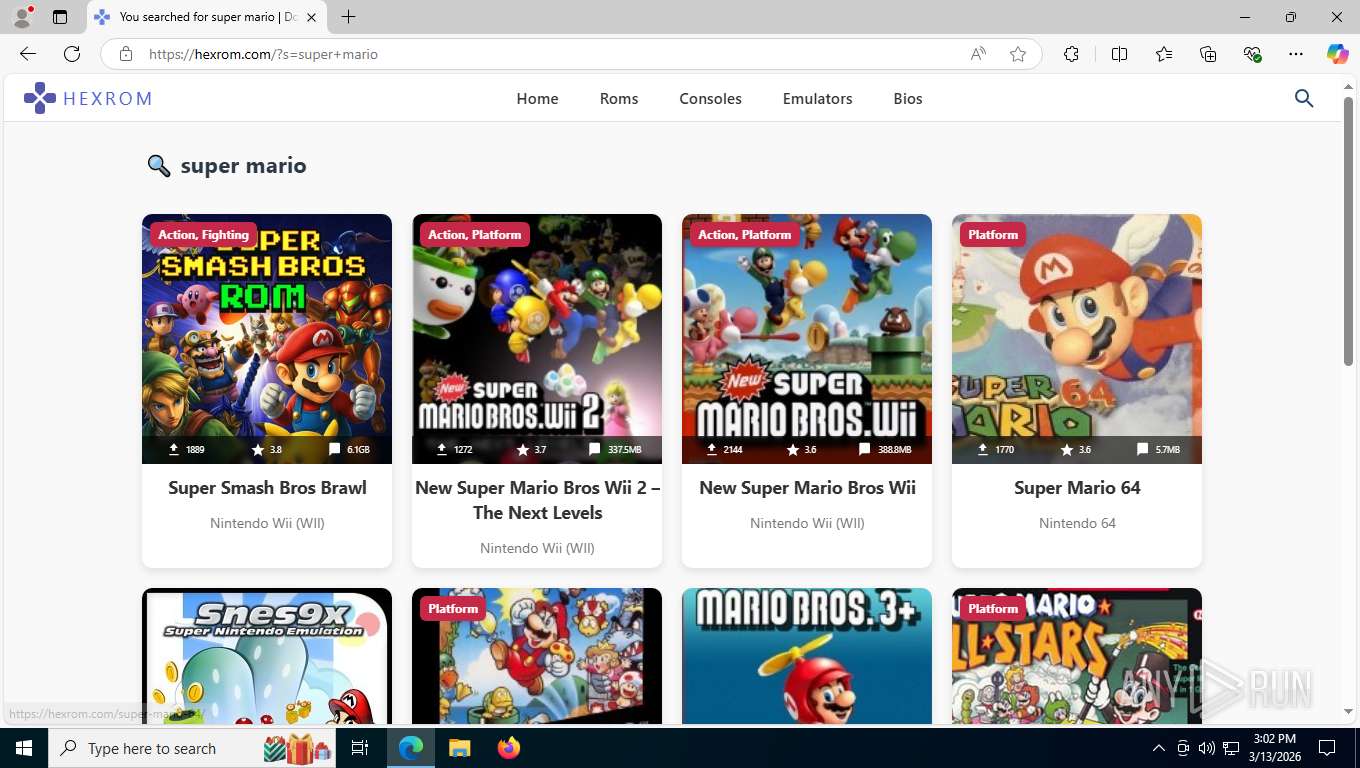Open Emulators menu item
The image size is (1360, 768).
(x=817, y=98)
